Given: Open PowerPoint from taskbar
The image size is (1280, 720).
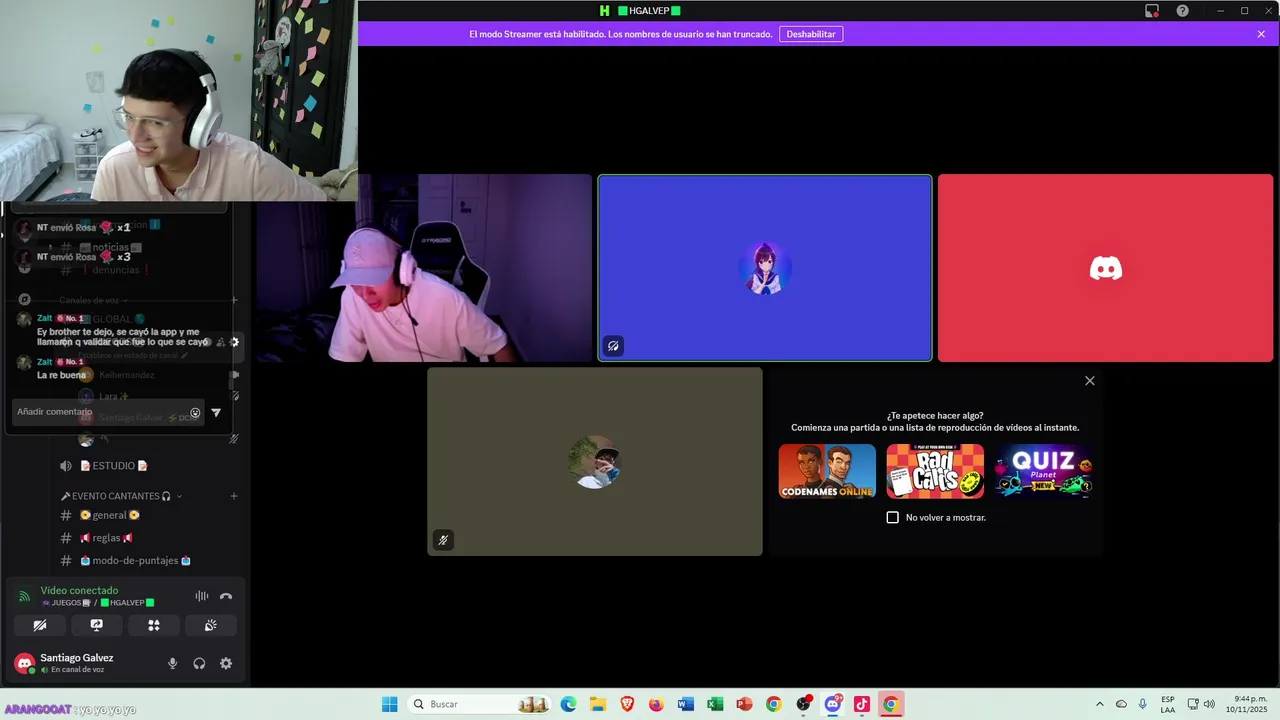Looking at the screenshot, I should pyautogui.click(x=744, y=704).
